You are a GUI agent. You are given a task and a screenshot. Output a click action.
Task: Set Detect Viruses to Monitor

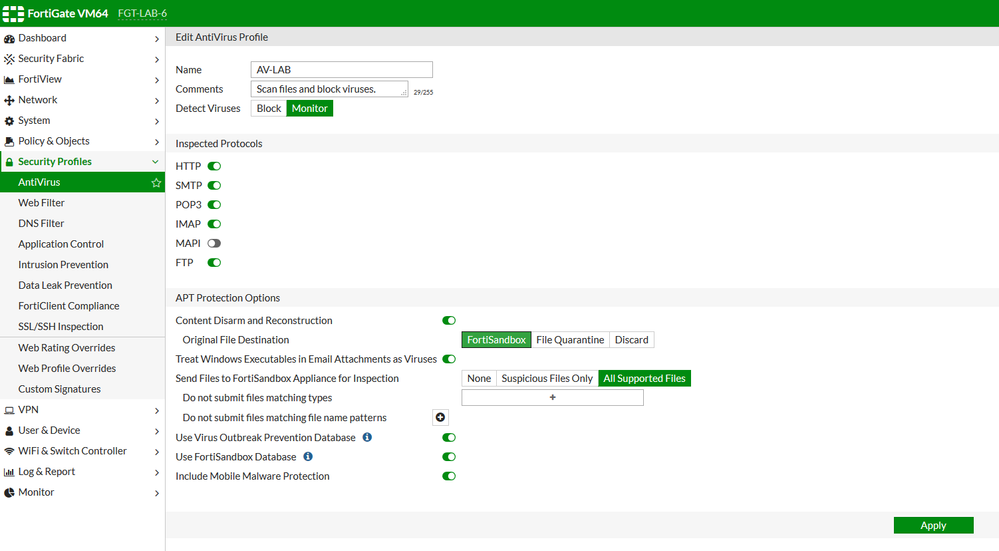(310, 108)
